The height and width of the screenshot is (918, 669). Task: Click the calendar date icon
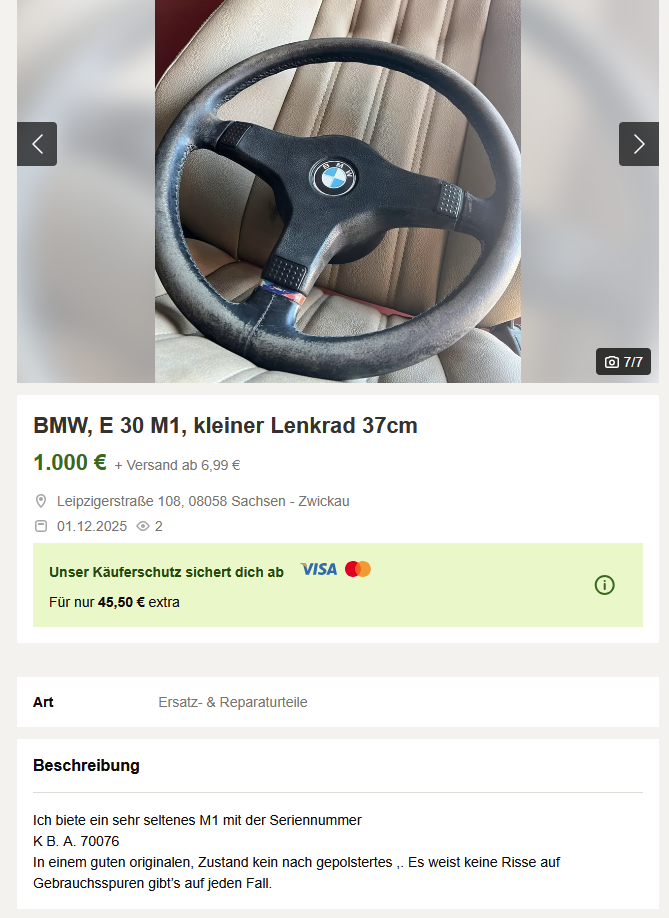point(41,526)
